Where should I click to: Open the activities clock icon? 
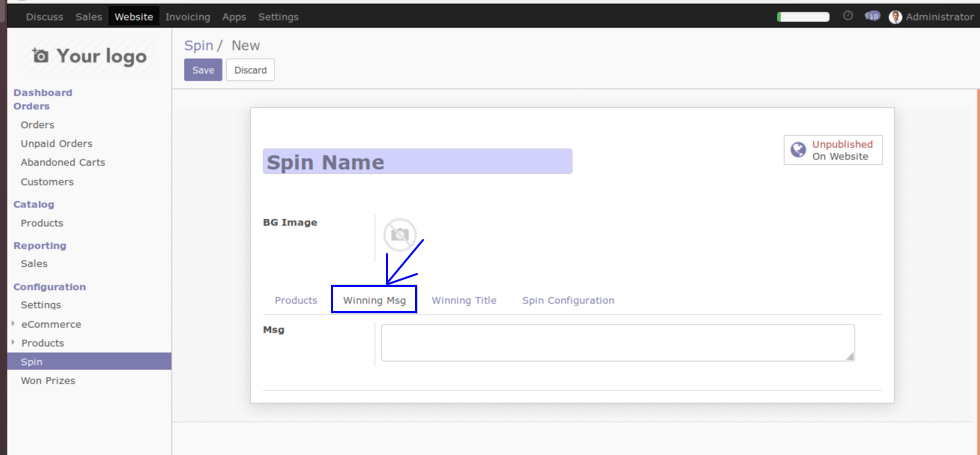click(x=848, y=16)
